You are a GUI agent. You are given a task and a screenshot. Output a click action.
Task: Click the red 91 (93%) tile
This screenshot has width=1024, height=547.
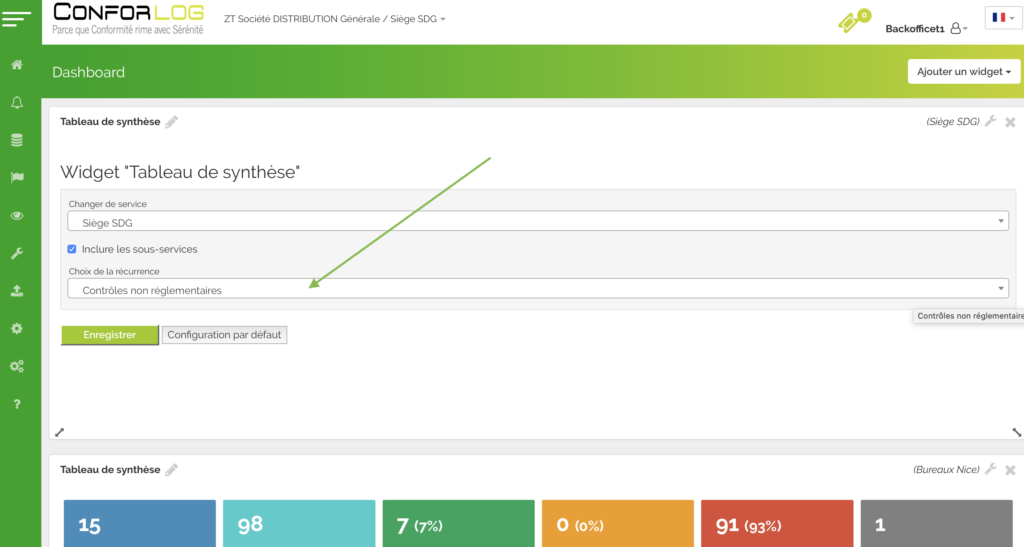tap(777, 524)
